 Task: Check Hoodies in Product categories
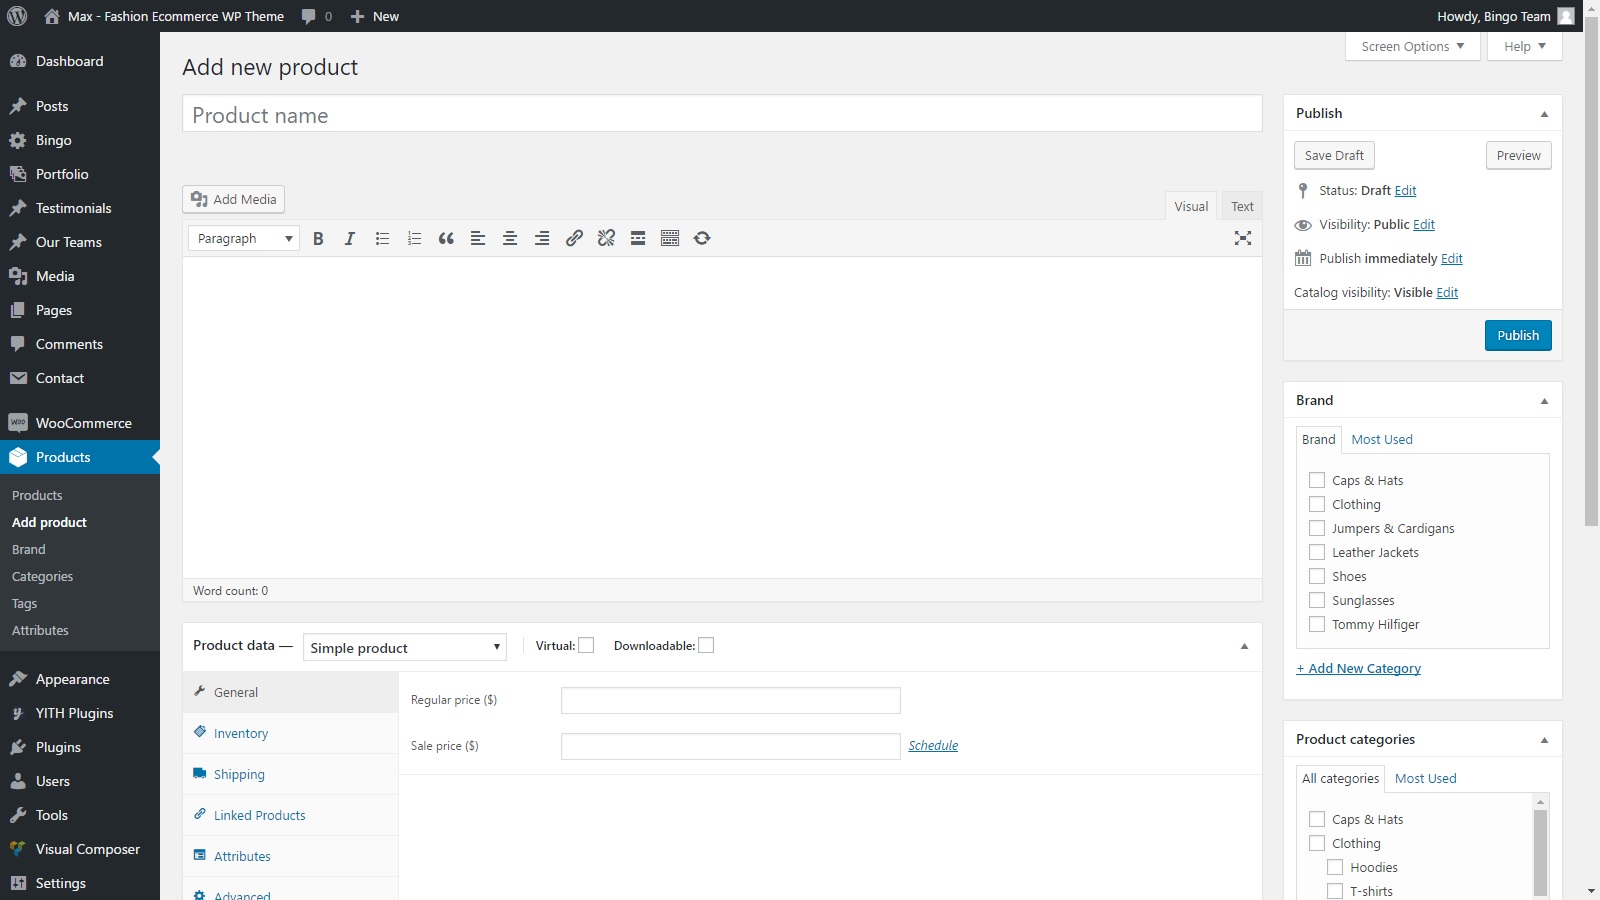[x=1335, y=867]
